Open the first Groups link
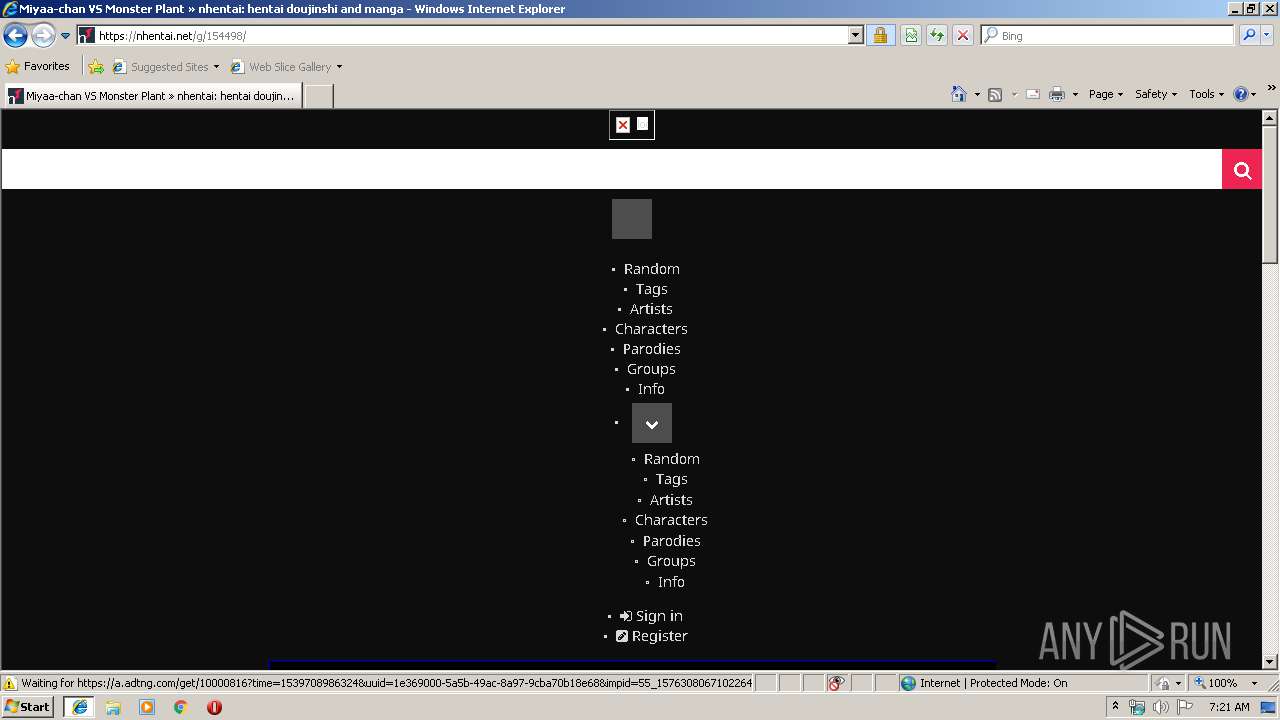Image resolution: width=1280 pixels, height=720 pixels. (651, 369)
